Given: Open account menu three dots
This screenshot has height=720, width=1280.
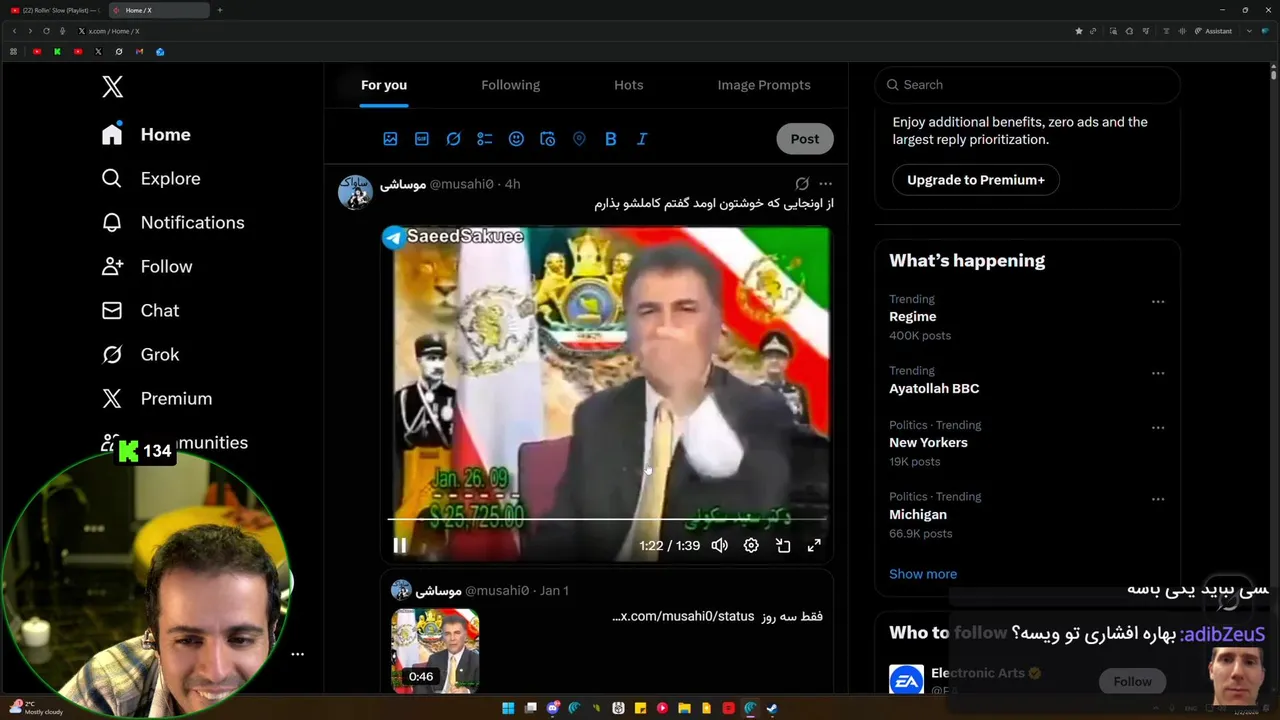Looking at the screenshot, I should (297, 654).
